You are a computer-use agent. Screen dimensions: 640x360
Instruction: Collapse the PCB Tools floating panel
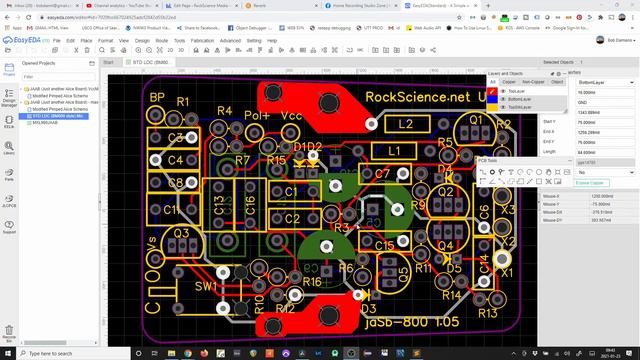coord(570,161)
